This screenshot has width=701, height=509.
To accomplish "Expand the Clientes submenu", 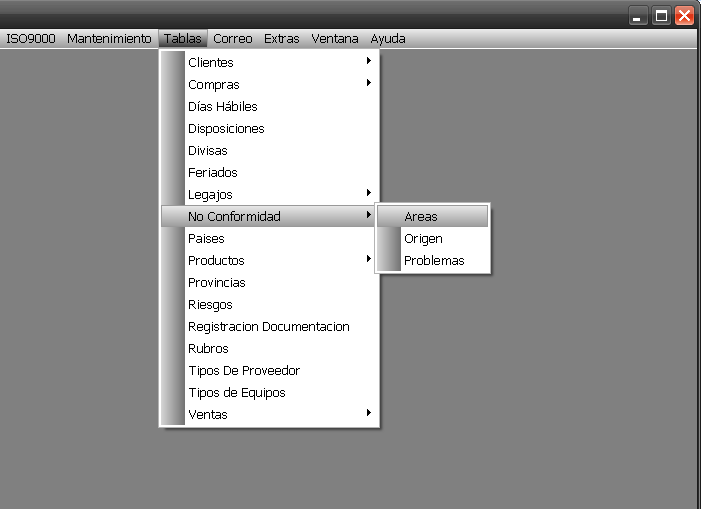I will pos(211,62).
